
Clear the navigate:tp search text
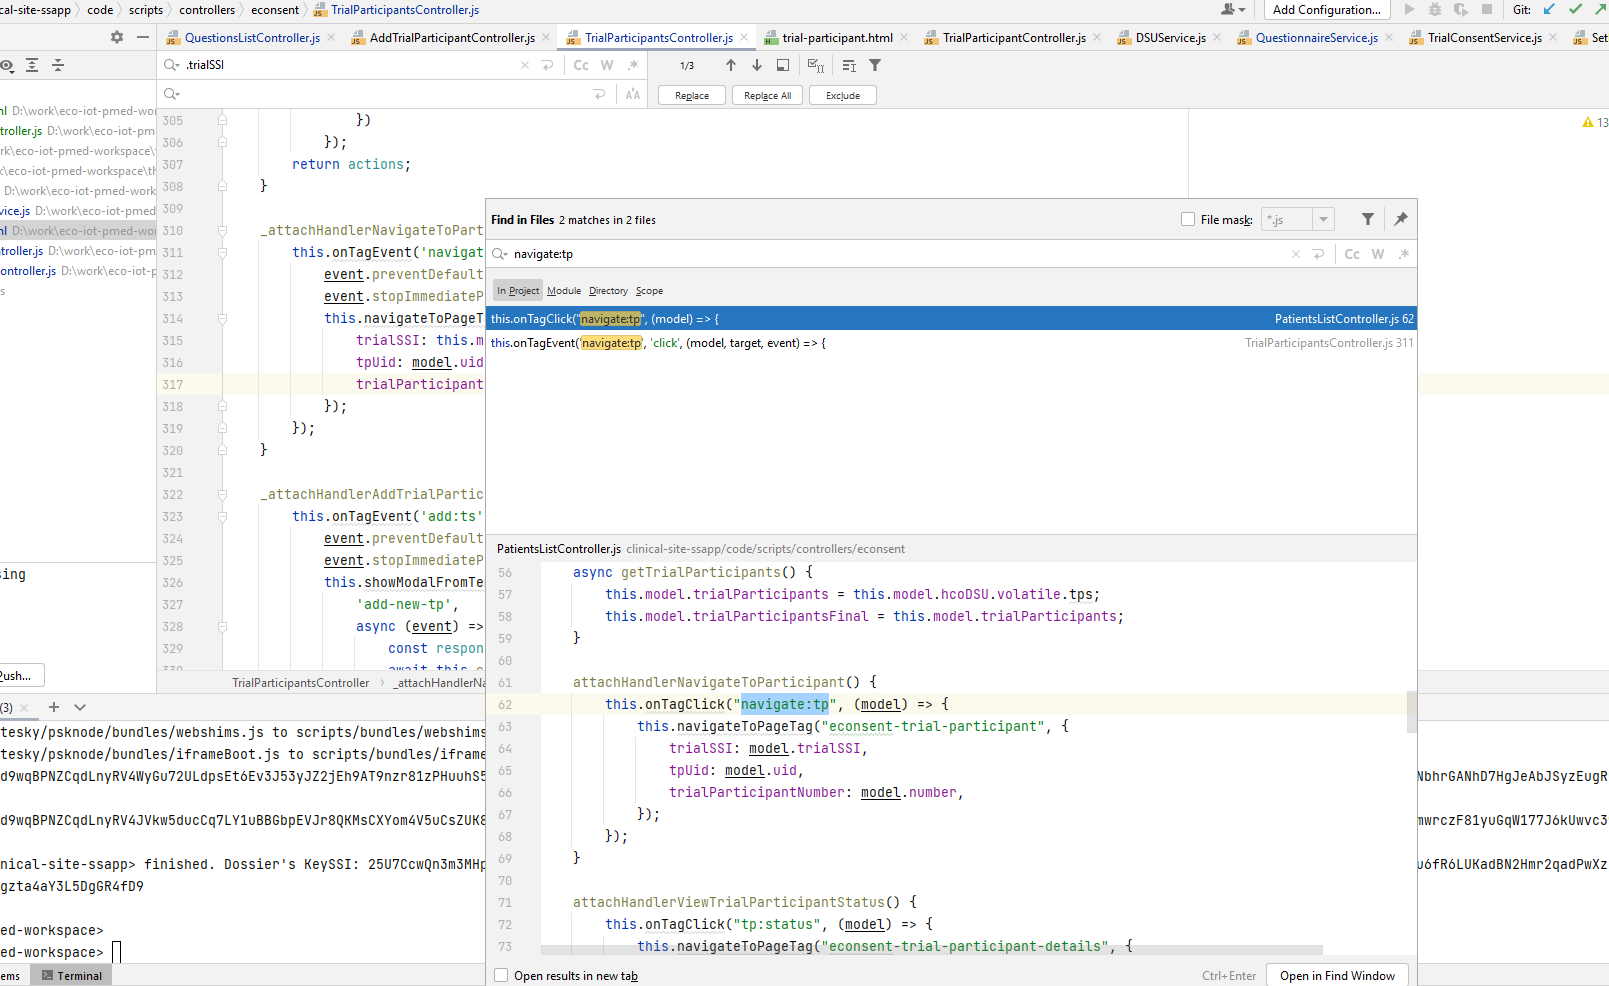(1296, 254)
